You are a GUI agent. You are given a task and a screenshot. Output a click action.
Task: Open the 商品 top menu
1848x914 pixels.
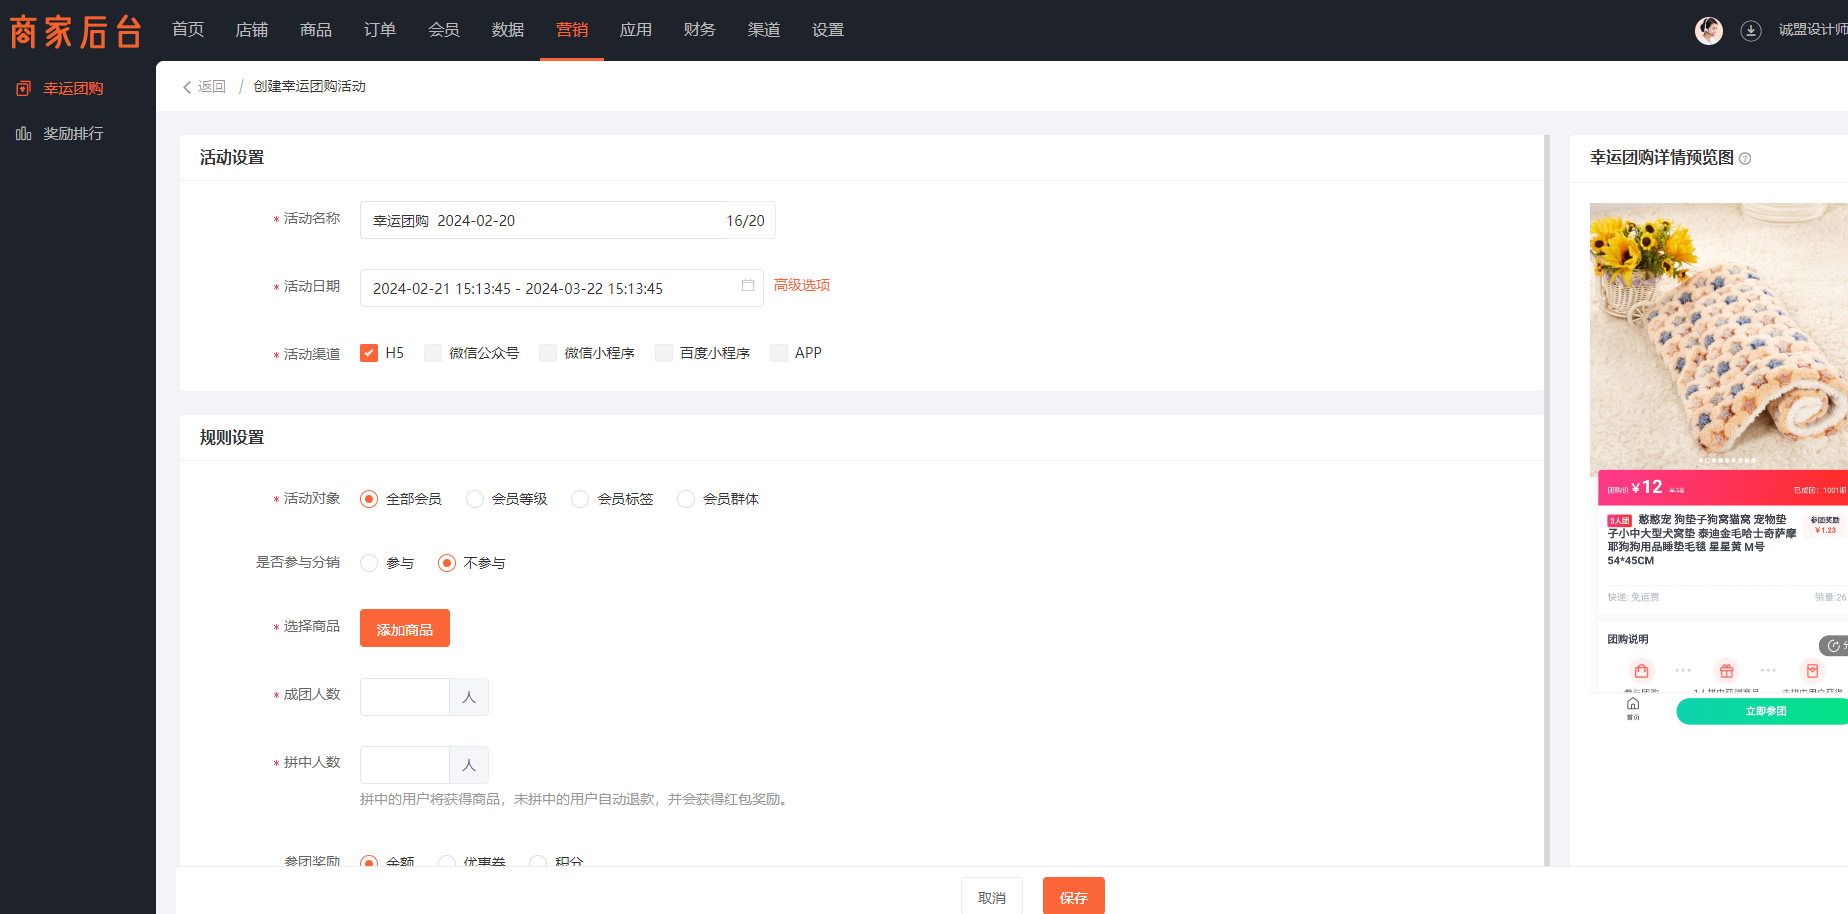(316, 30)
